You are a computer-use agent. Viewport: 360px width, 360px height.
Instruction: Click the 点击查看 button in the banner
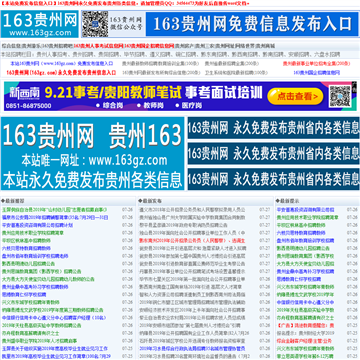tap(296, 96)
